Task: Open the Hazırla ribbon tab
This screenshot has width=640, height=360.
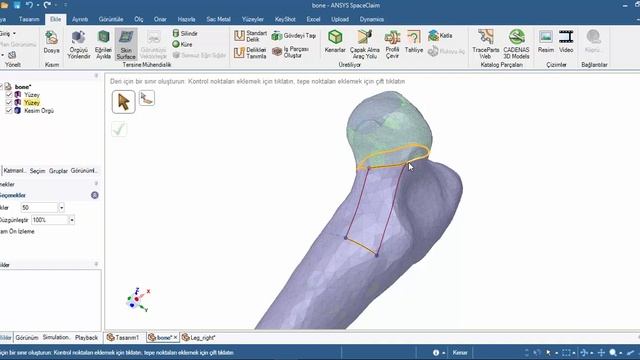Action: click(x=186, y=19)
